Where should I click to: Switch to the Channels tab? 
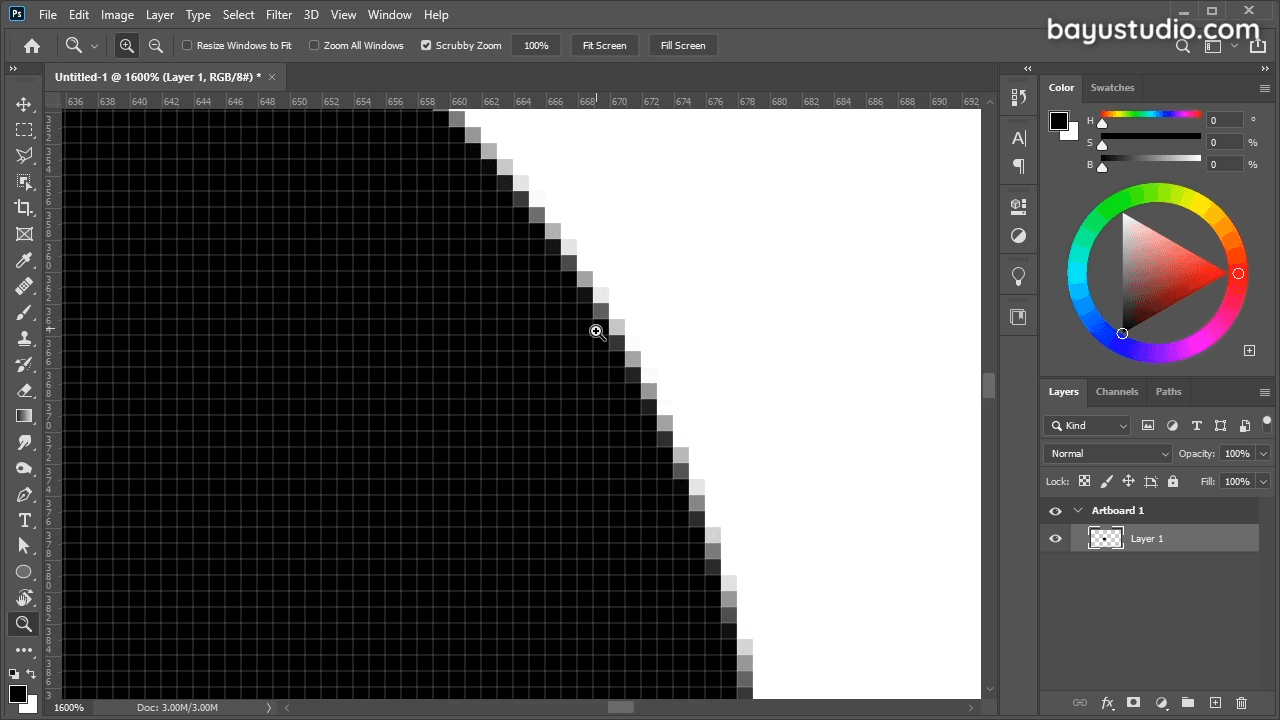1117,392
